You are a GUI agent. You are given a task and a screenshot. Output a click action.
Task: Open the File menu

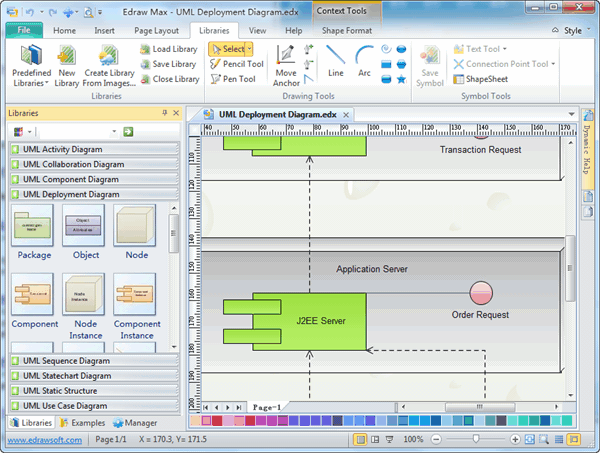point(23,31)
